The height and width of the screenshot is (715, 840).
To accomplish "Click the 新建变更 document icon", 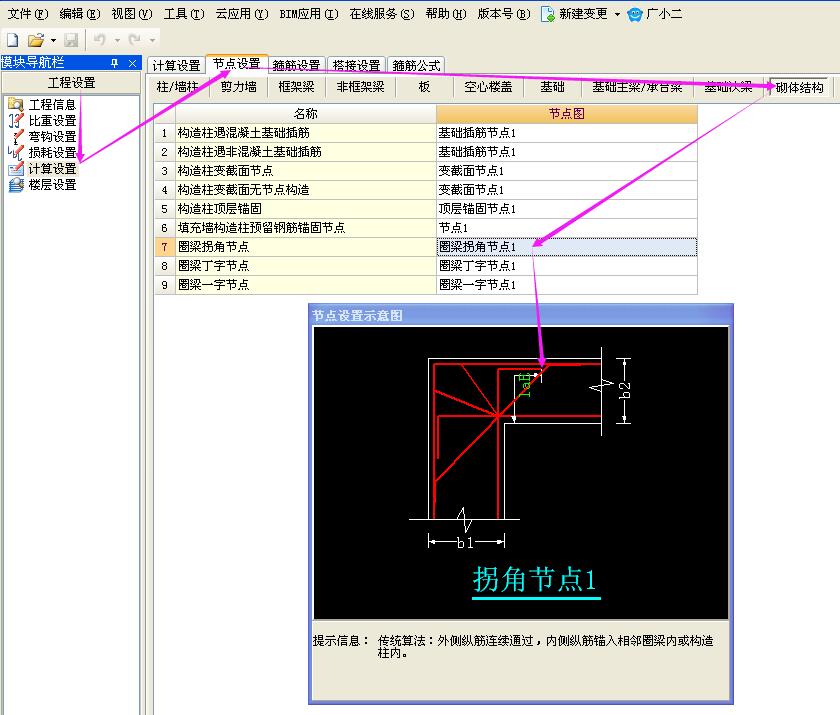I will tap(548, 14).
